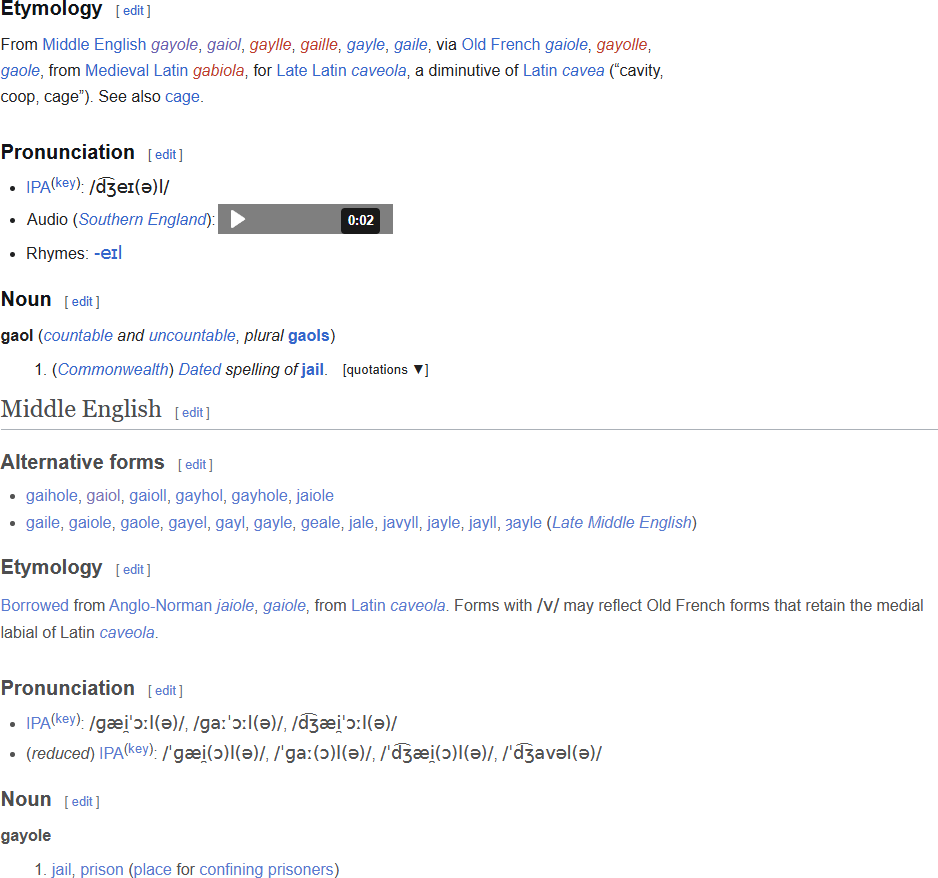Open the prisoners definition link
The width and height of the screenshot is (938, 878).
300,869
